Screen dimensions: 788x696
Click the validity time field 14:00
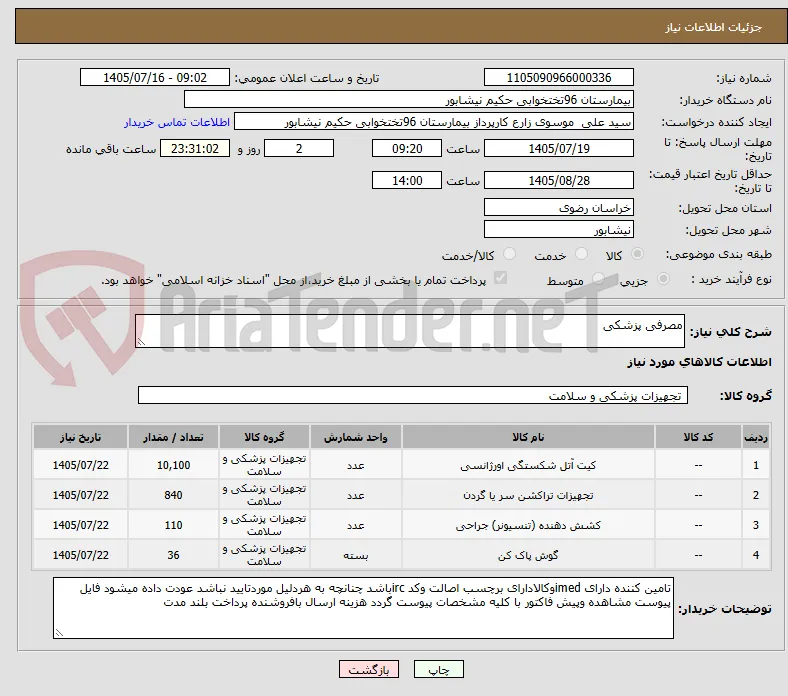click(x=407, y=180)
